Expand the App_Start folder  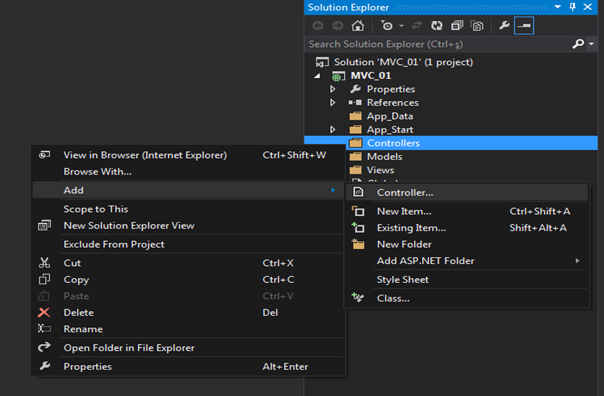332,129
